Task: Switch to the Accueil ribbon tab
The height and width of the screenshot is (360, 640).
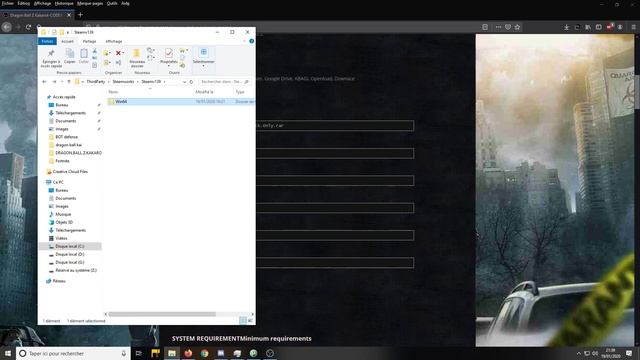Action: click(67, 41)
